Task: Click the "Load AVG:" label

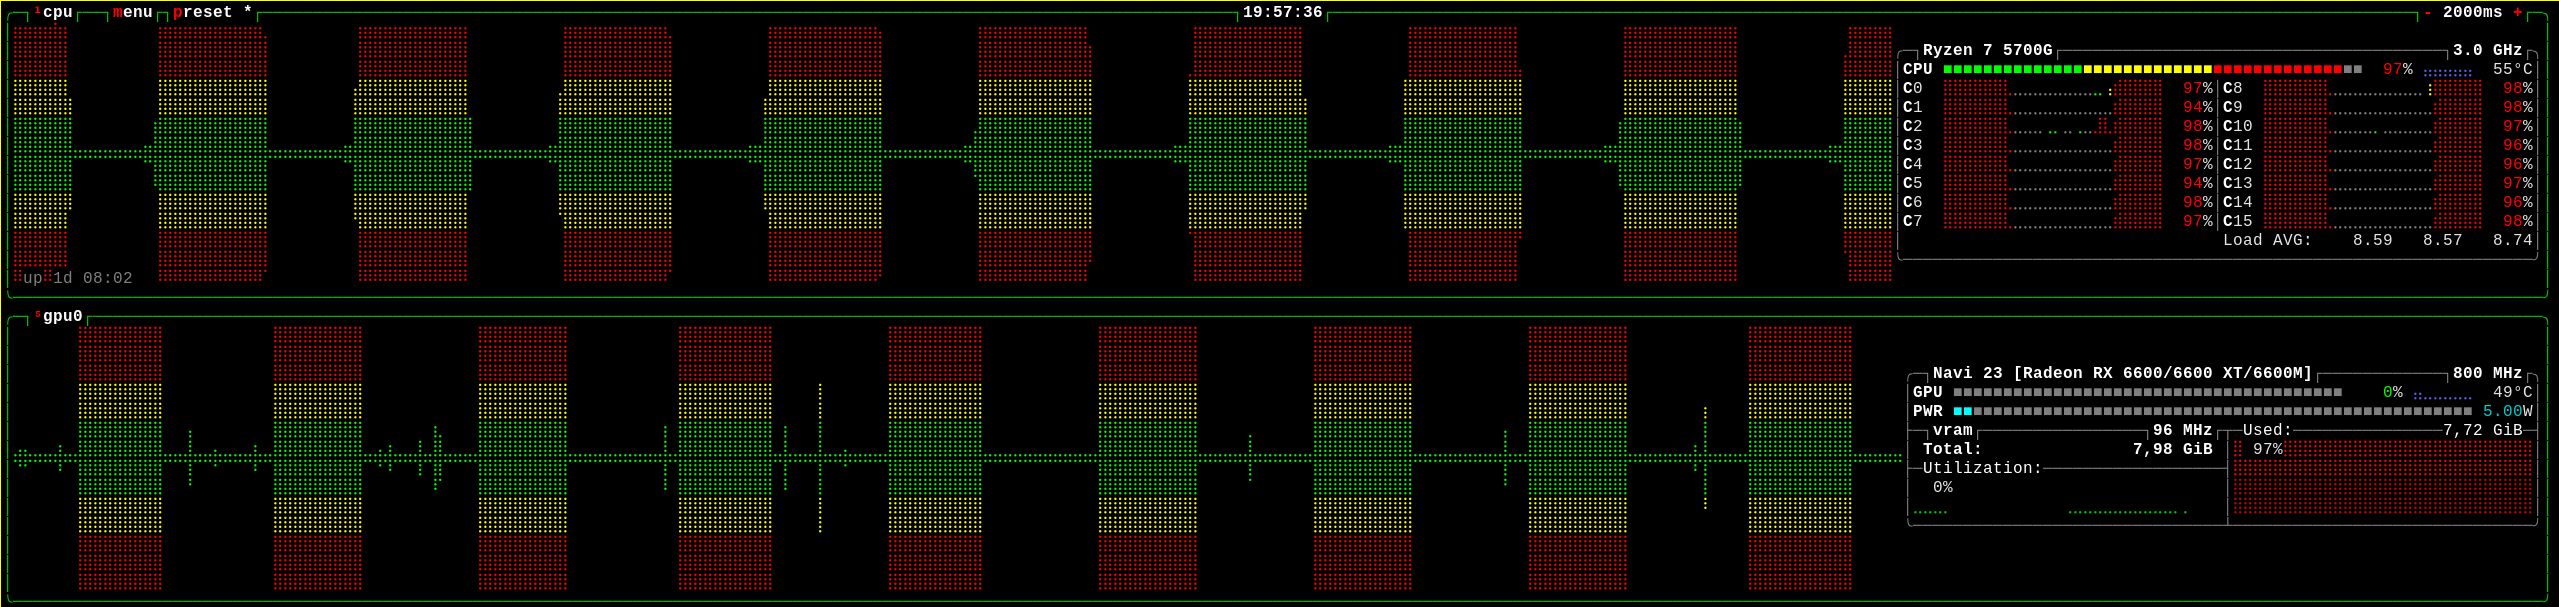Action: click(x=2268, y=240)
